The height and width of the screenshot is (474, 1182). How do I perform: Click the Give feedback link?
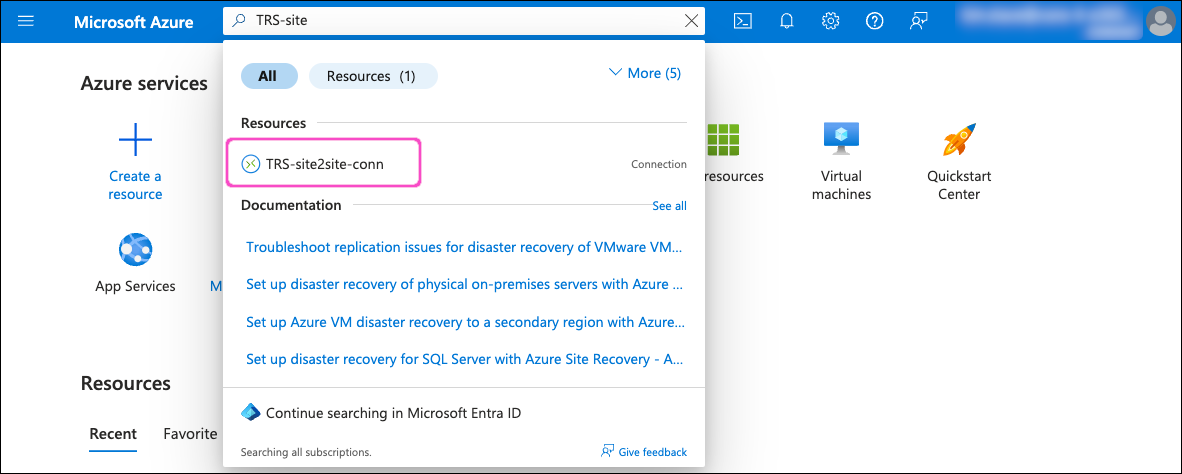click(x=644, y=452)
